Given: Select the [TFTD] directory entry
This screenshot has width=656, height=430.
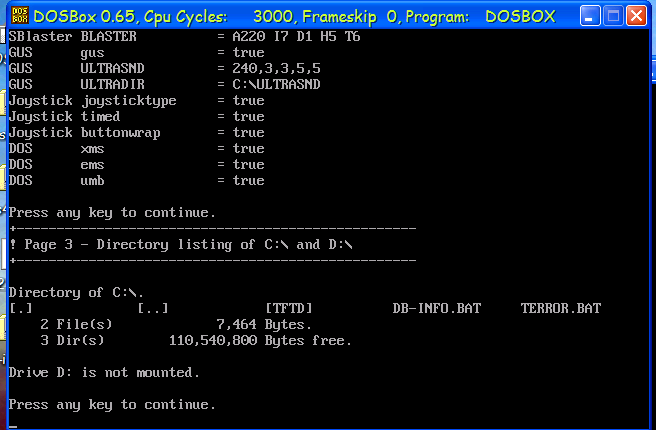Looking at the screenshot, I should pyautogui.click(x=288, y=309).
